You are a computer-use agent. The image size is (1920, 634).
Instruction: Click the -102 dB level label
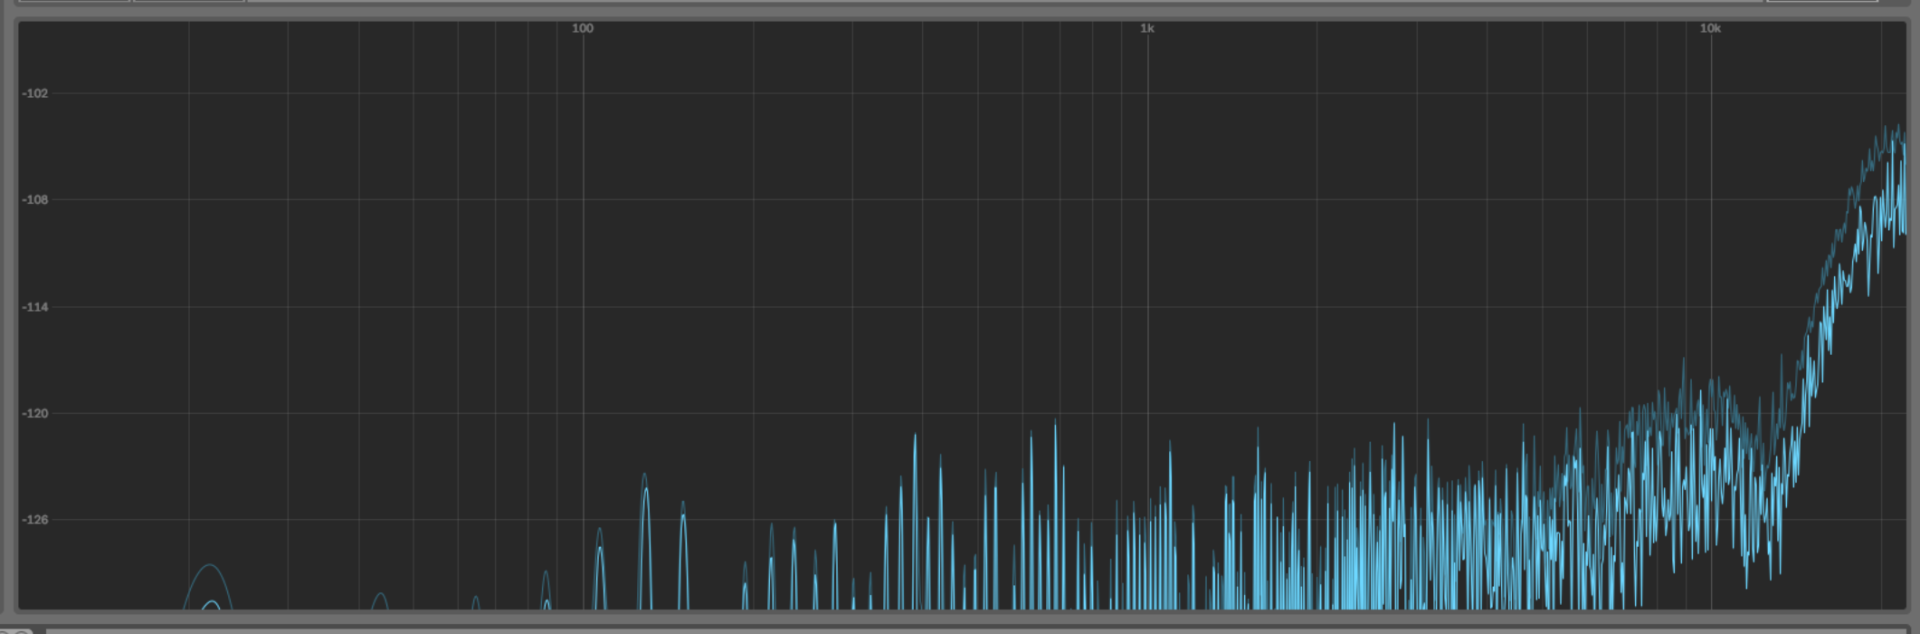[x=35, y=93]
